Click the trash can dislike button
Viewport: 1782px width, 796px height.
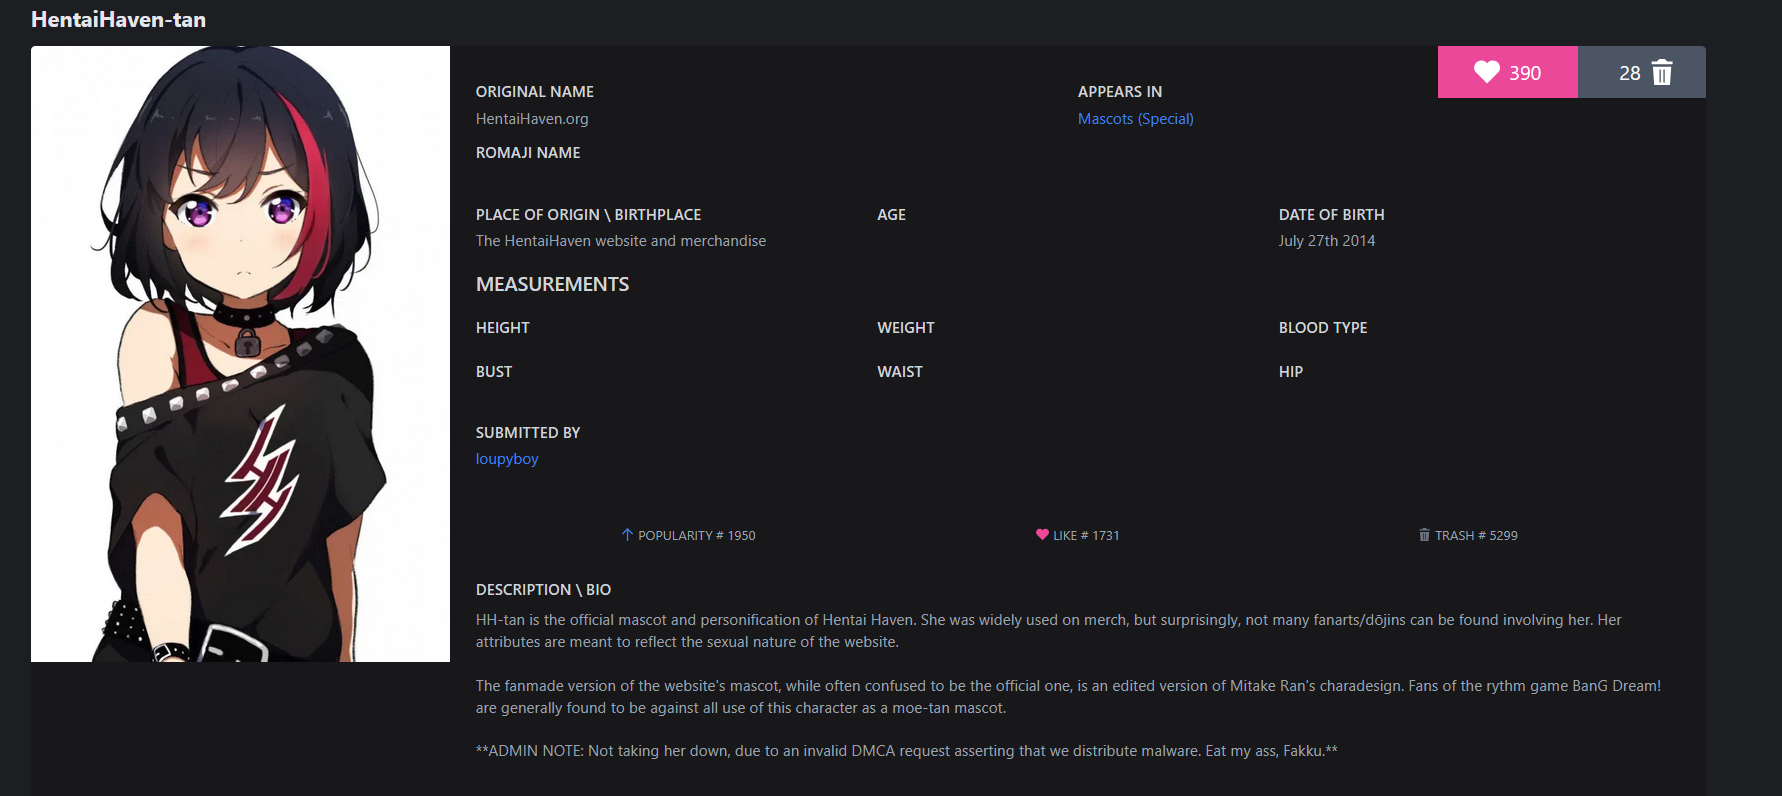click(x=1642, y=72)
